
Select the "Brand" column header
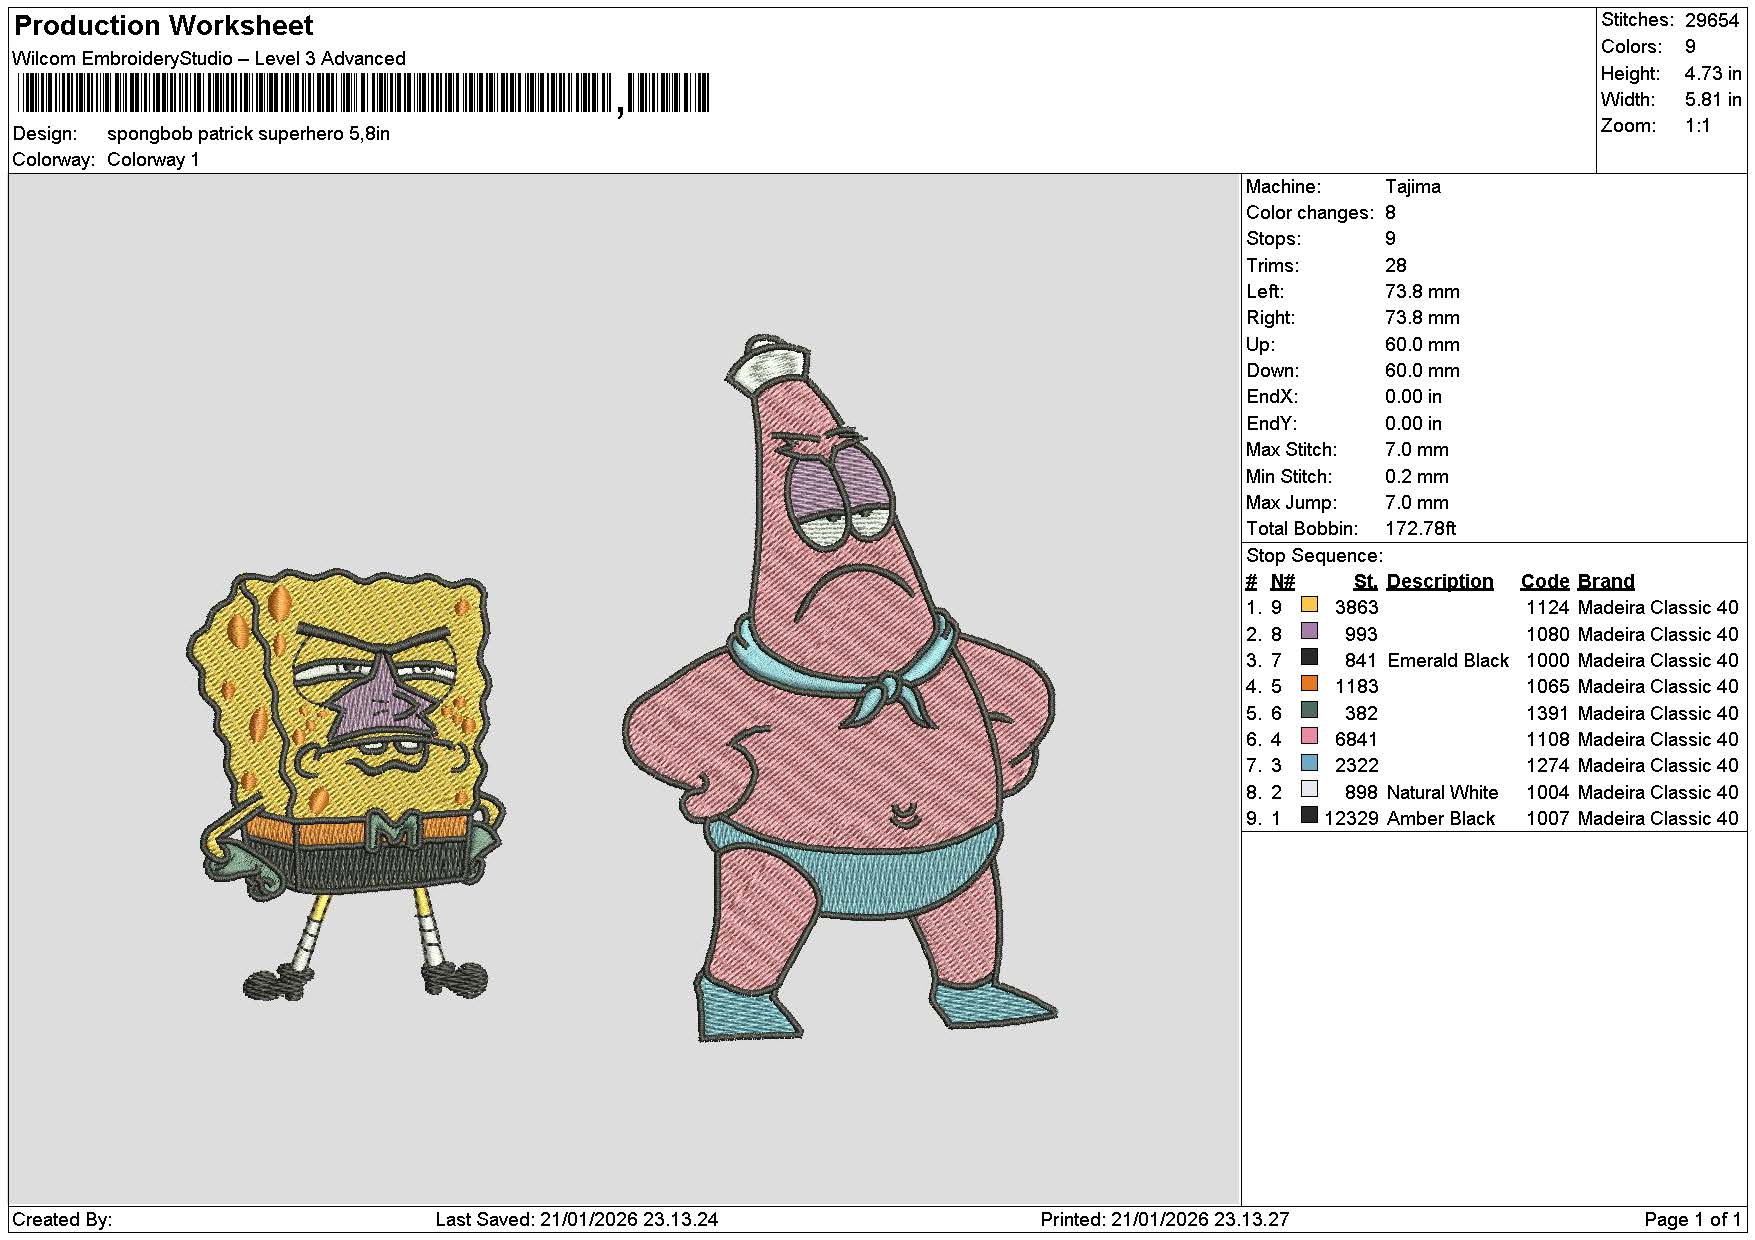[1606, 582]
